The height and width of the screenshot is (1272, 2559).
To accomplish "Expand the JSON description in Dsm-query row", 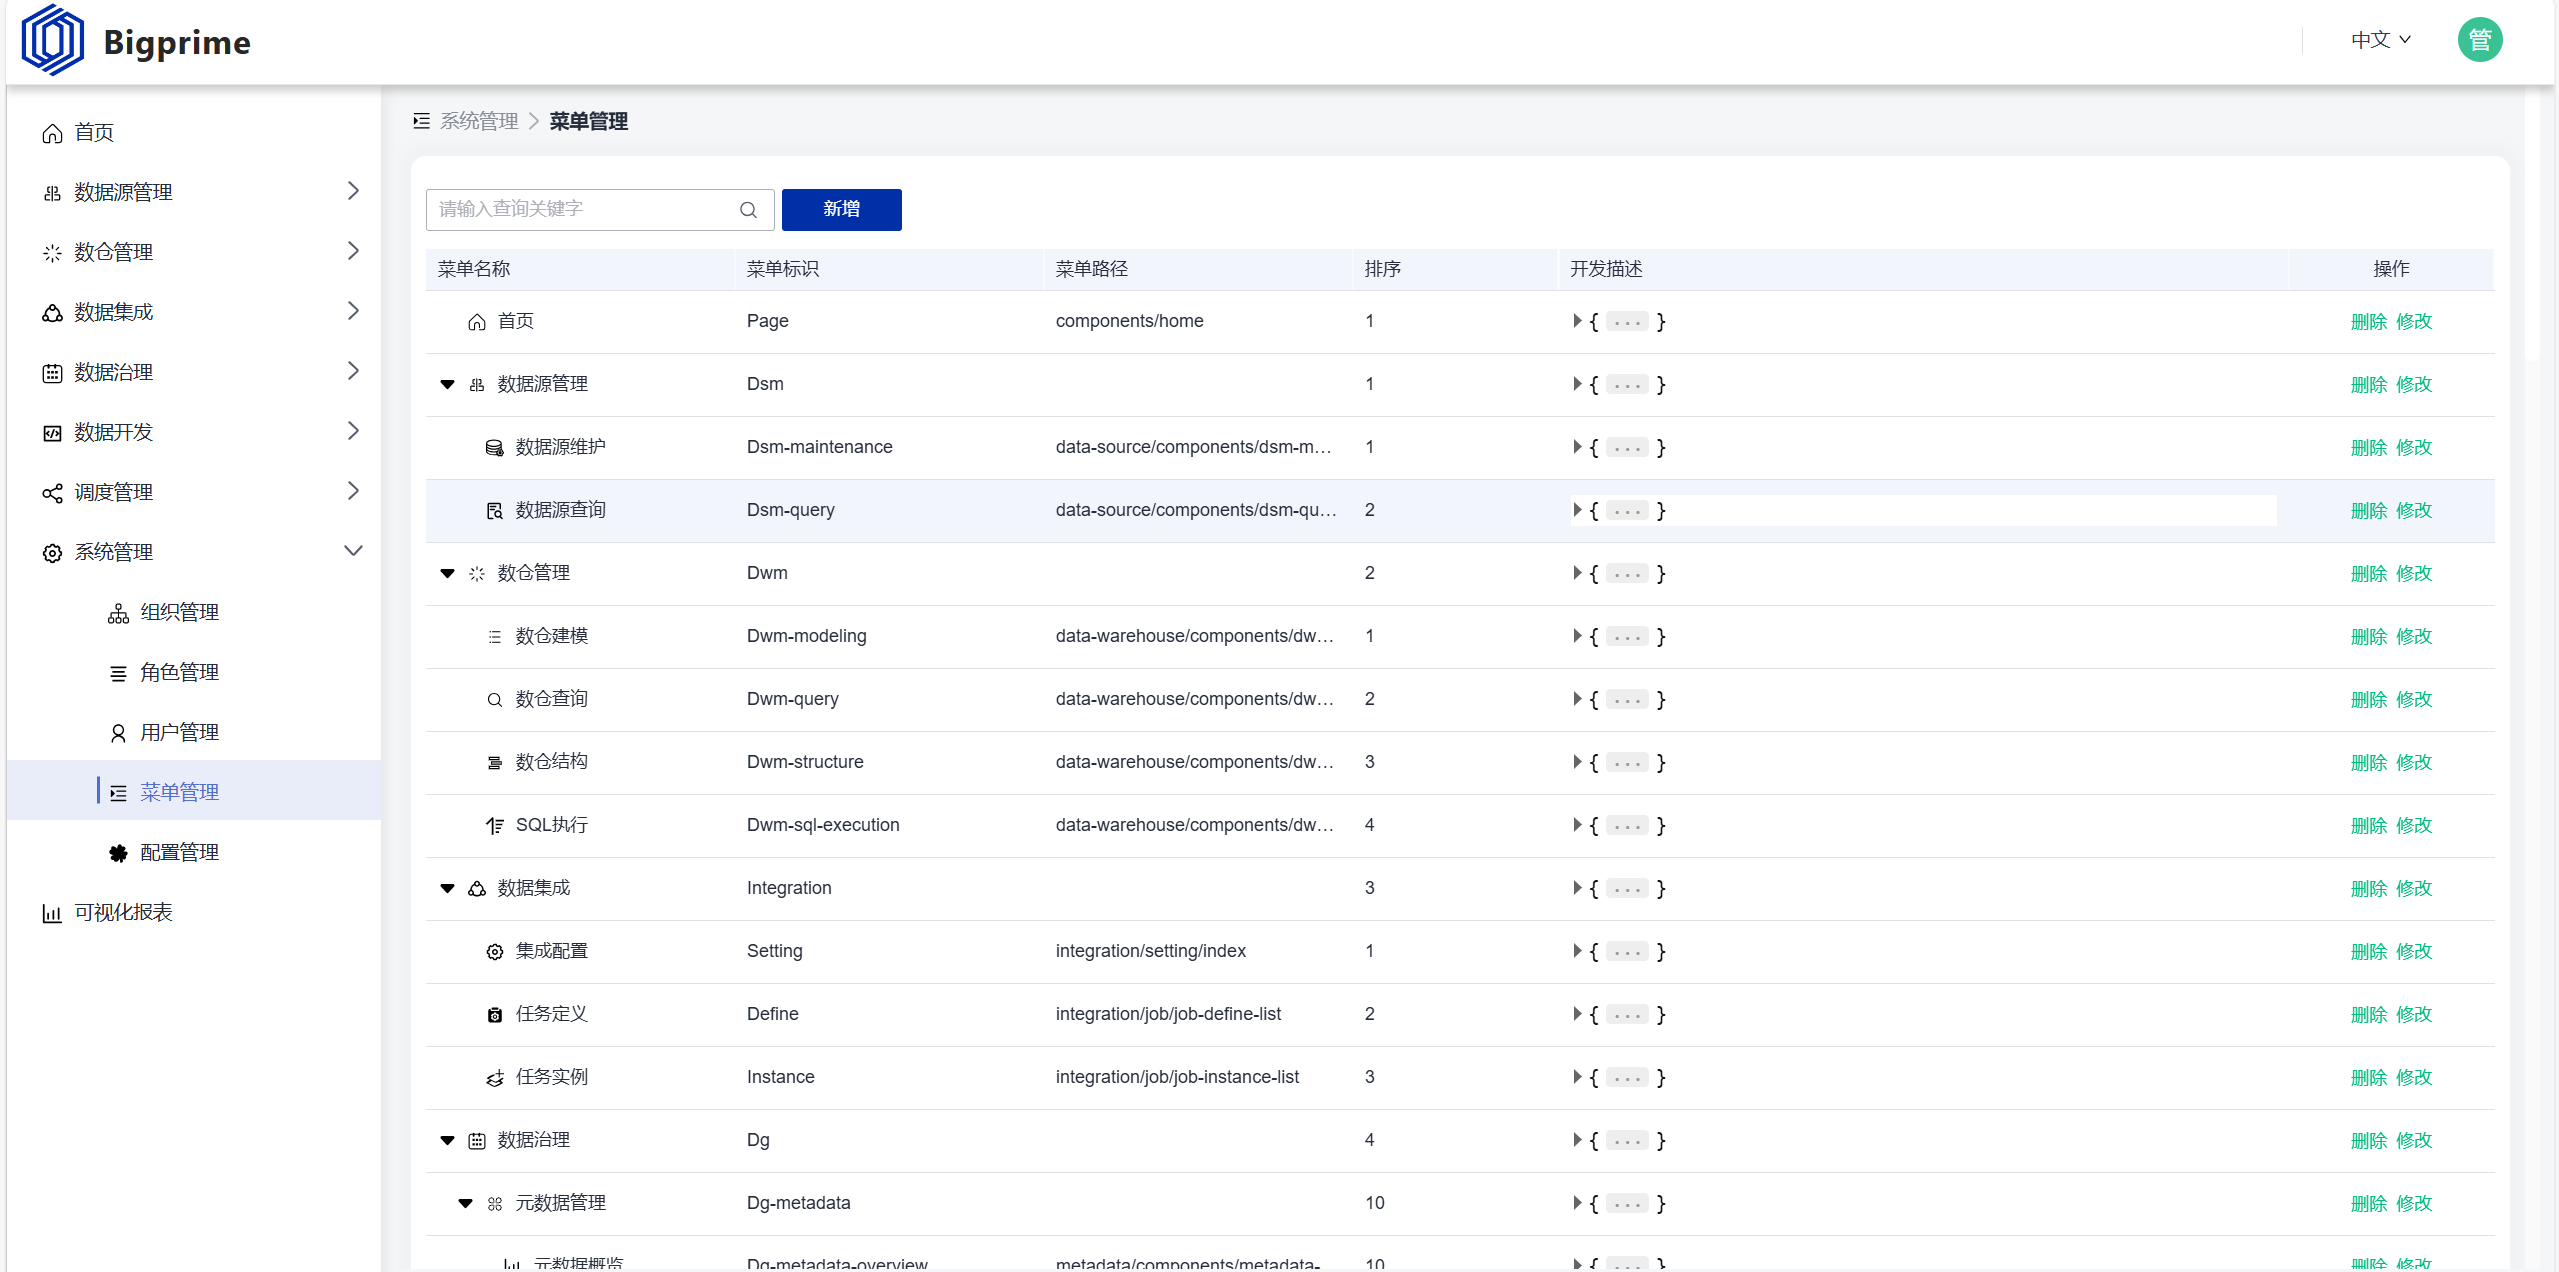I will click(x=1577, y=510).
